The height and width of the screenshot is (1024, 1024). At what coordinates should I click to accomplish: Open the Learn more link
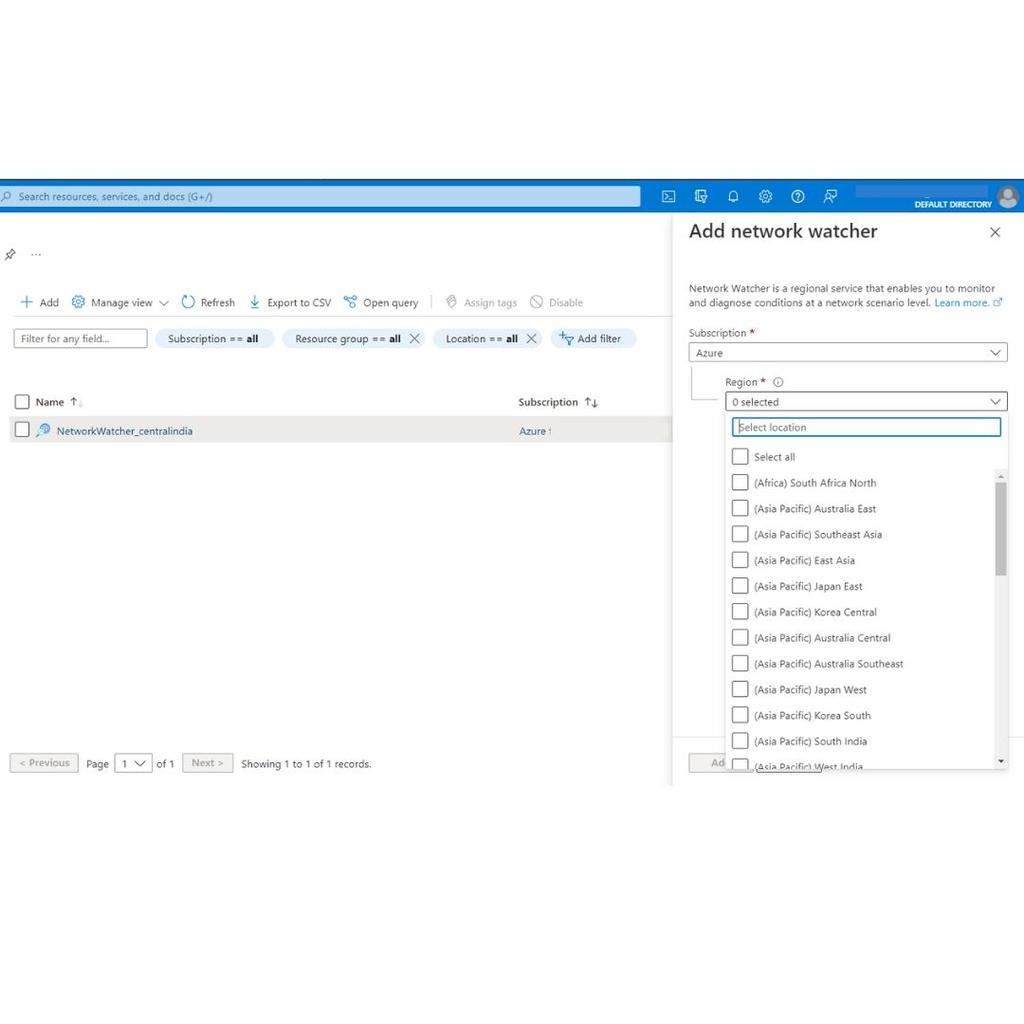(962, 302)
